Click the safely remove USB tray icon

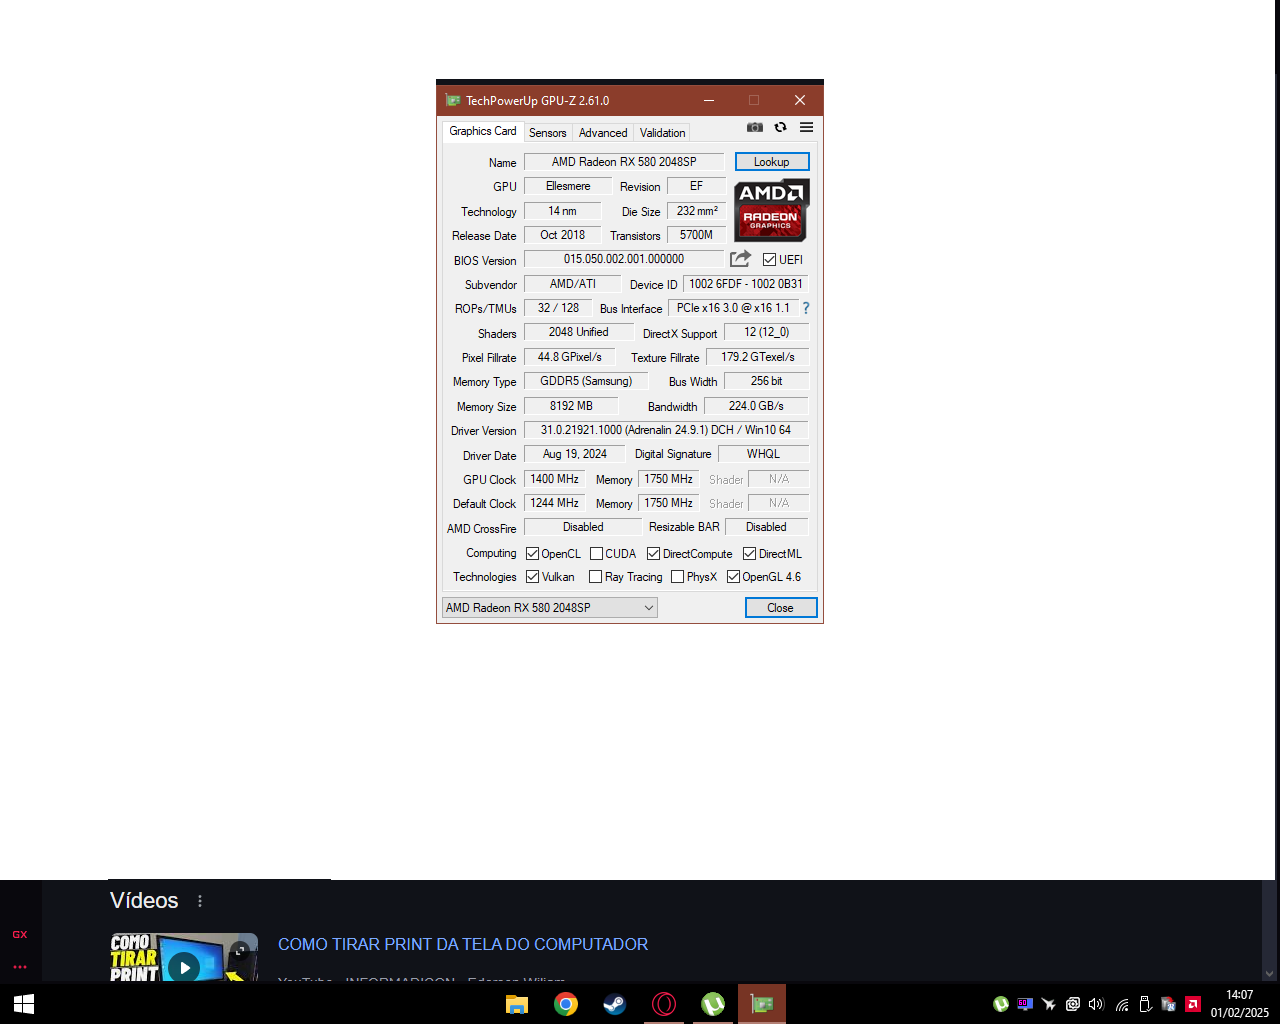(x=1145, y=1004)
